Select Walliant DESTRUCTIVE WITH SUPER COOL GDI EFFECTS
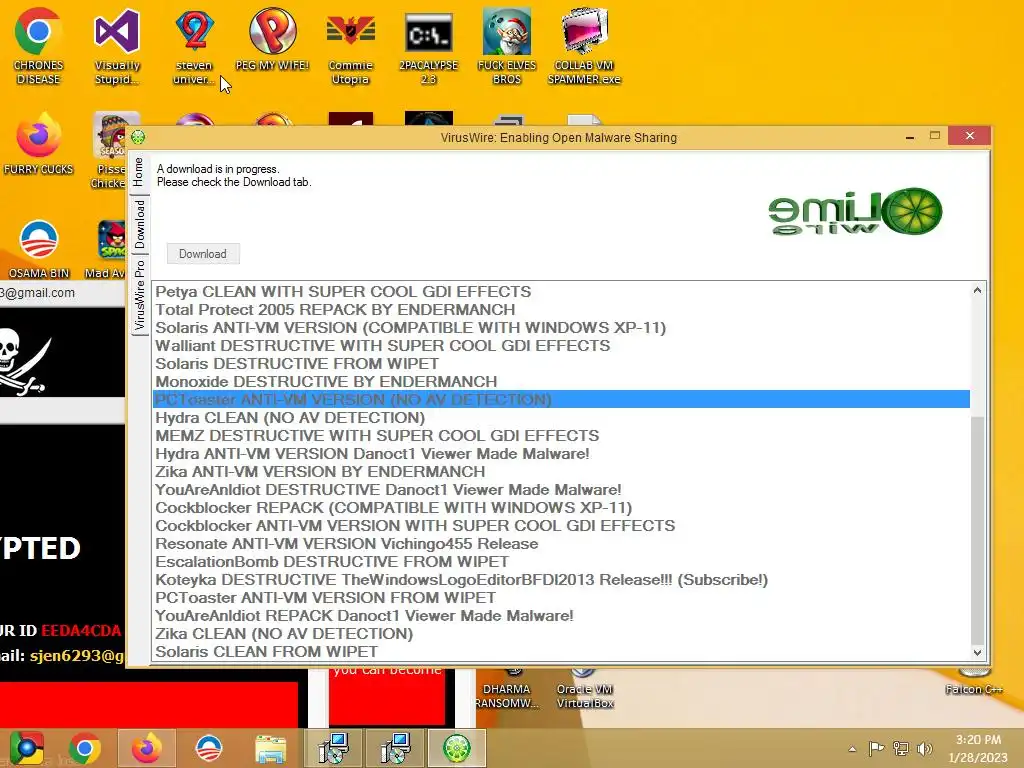The width and height of the screenshot is (1024, 768). [561, 345]
